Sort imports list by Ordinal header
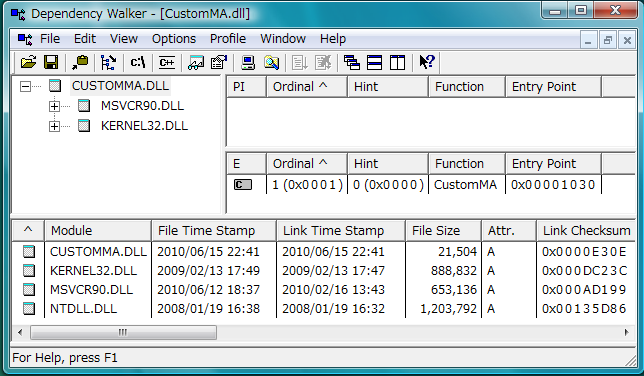This screenshot has width=644, height=376. point(307,87)
